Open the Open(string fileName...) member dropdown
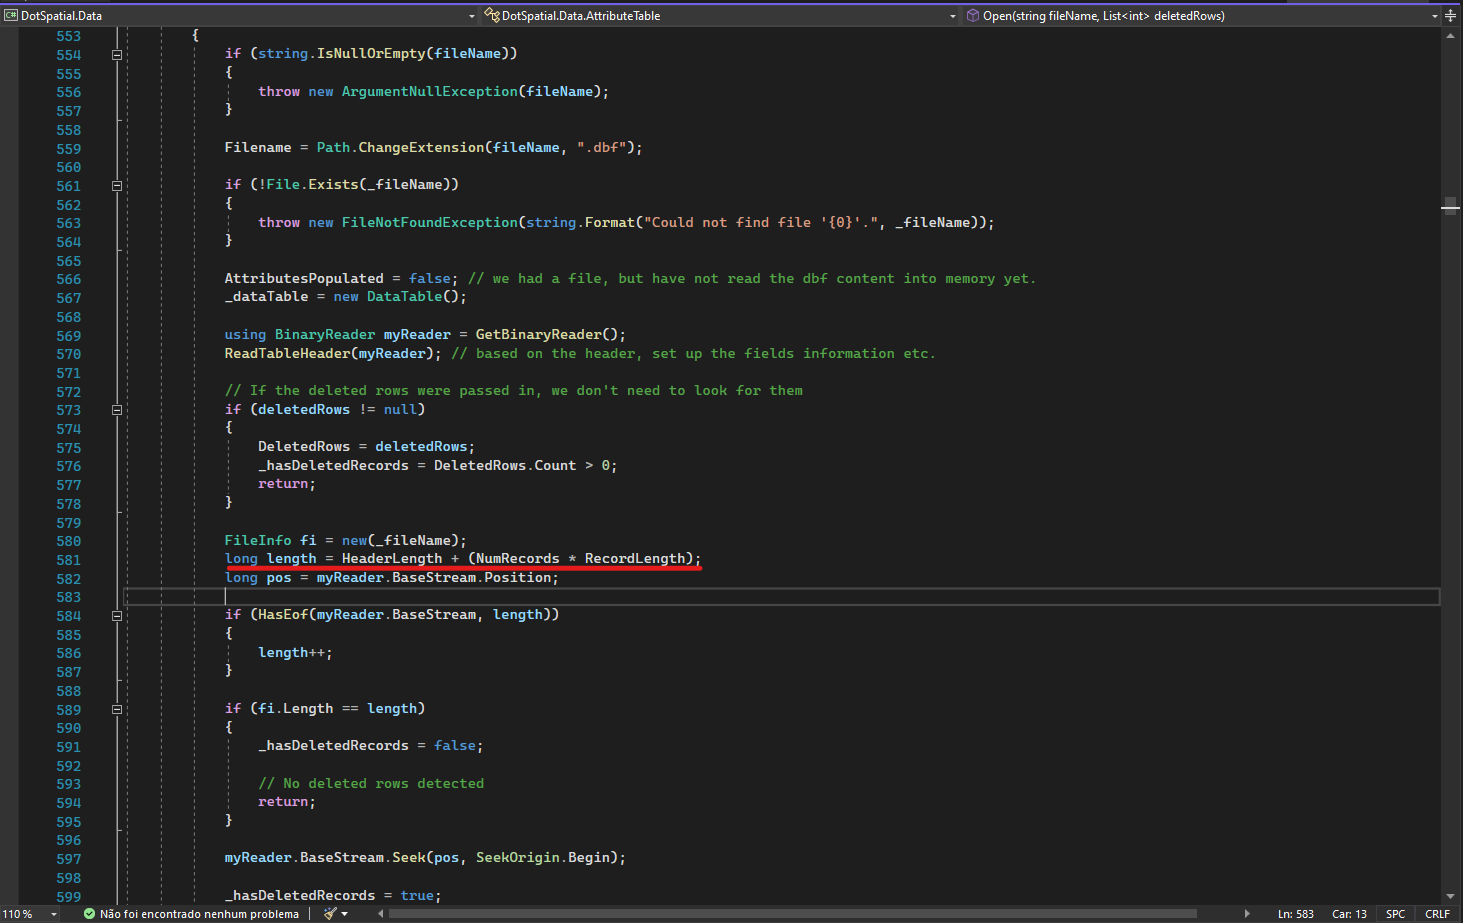The image size is (1463, 923). coord(1434,16)
